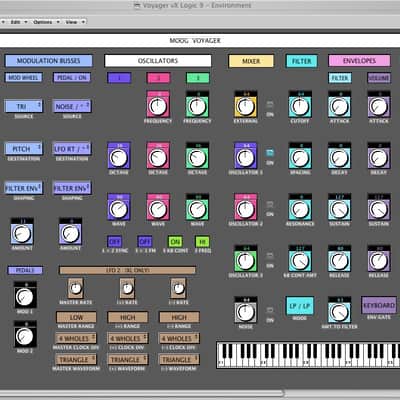Open the TRI source dropdown

click(x=24, y=106)
